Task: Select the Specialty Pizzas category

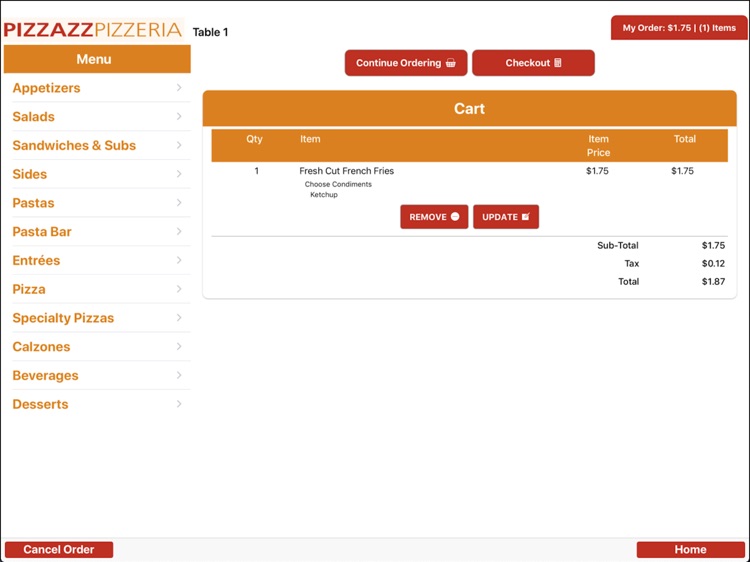Action: [x=97, y=318]
